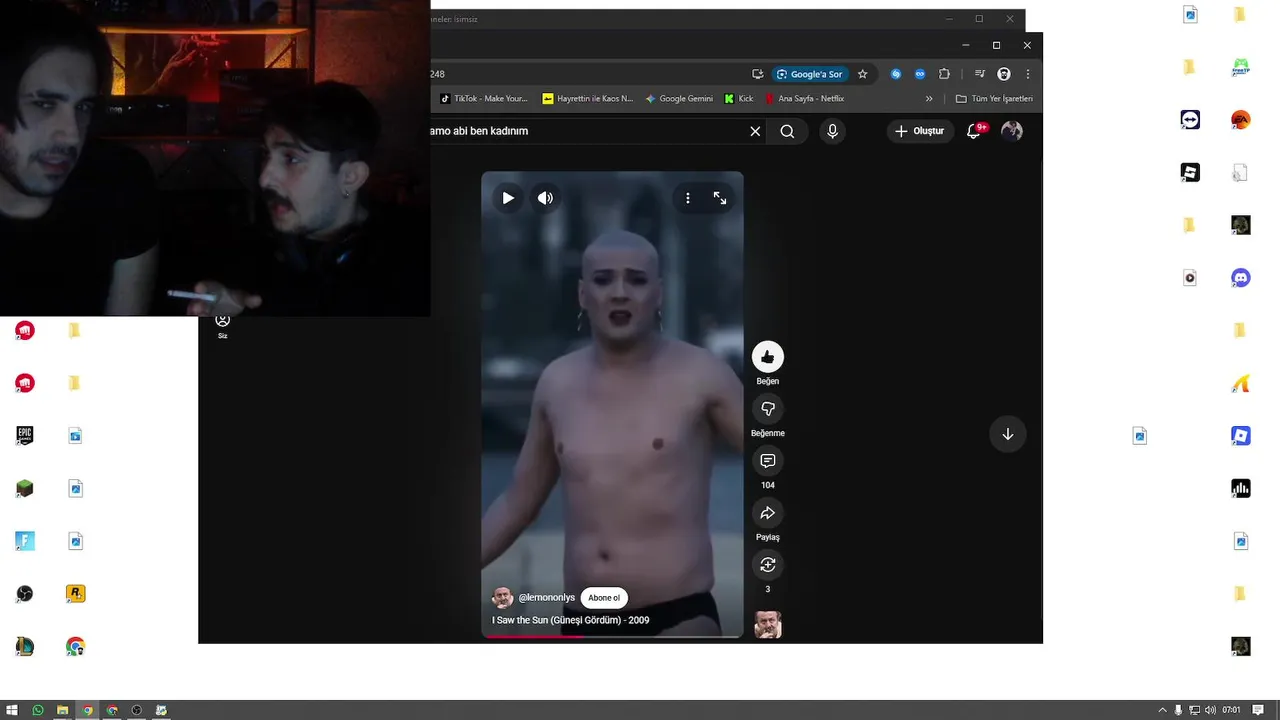Select the Roblox Studio desktop shortcut
Viewport: 1280px width, 720px height.
point(1241,436)
